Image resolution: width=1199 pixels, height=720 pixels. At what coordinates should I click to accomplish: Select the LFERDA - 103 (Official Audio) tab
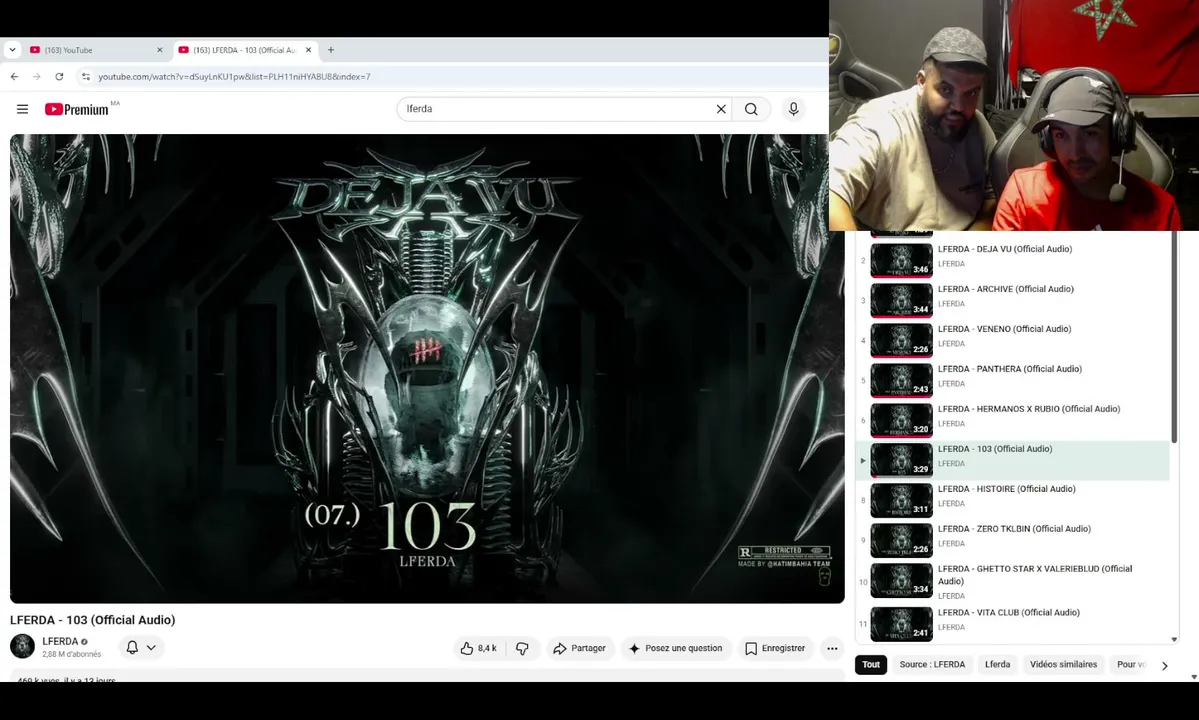pos(245,50)
